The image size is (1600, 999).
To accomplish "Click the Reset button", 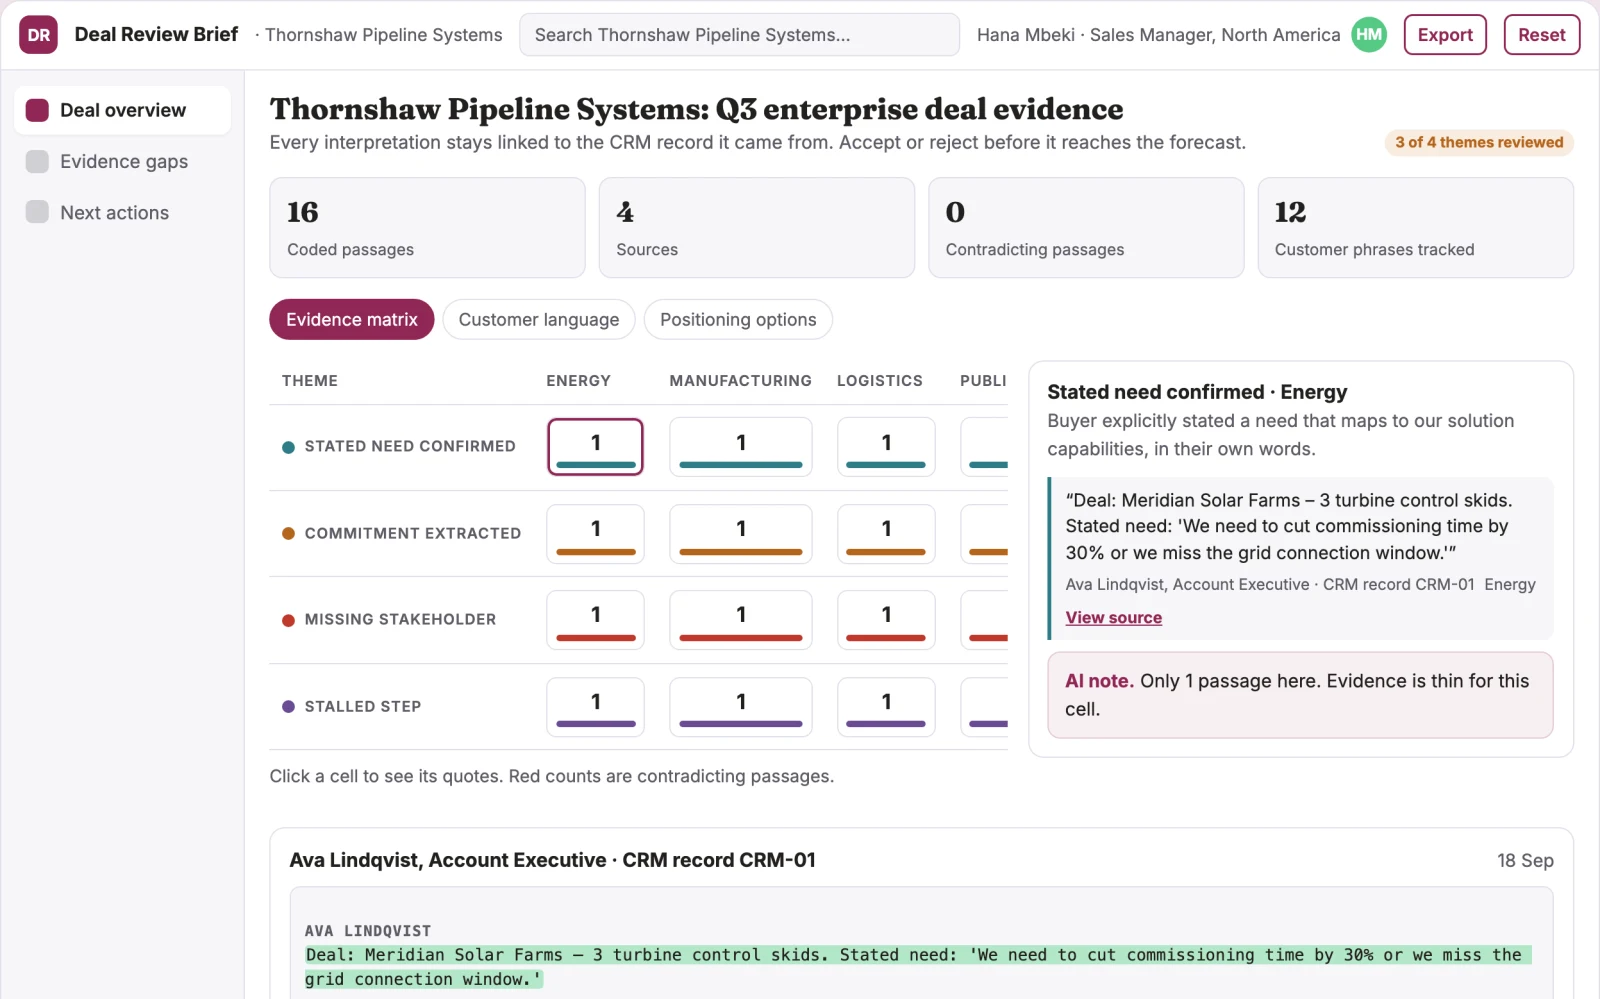I will (1542, 35).
